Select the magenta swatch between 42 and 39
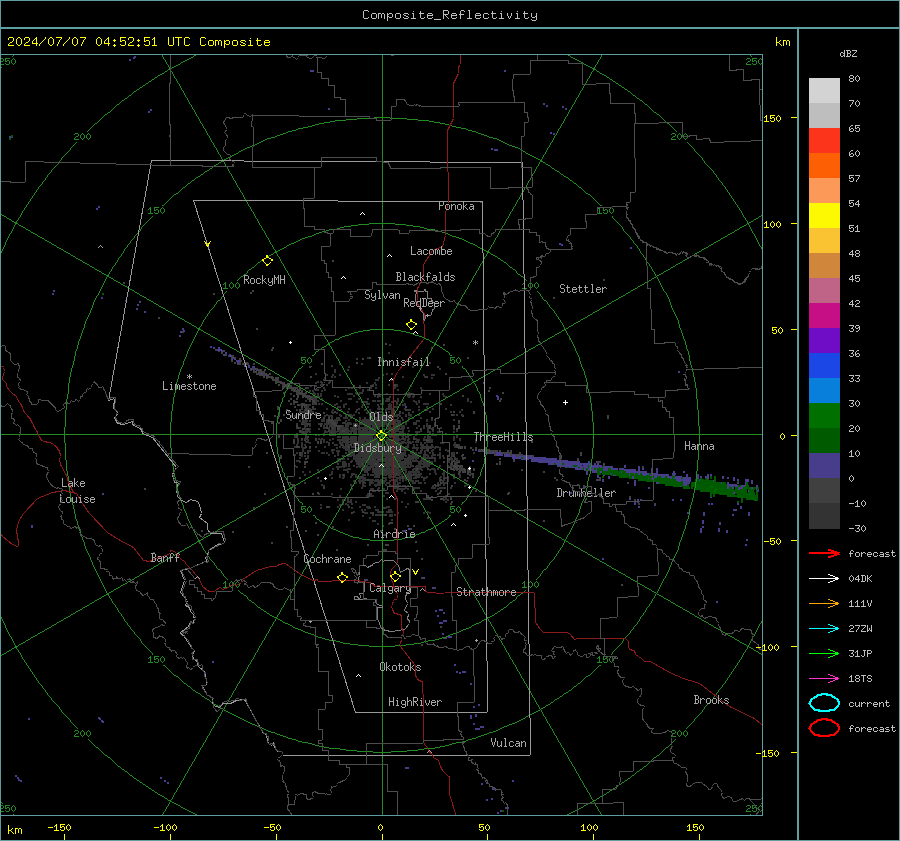900x841 pixels. pos(824,316)
